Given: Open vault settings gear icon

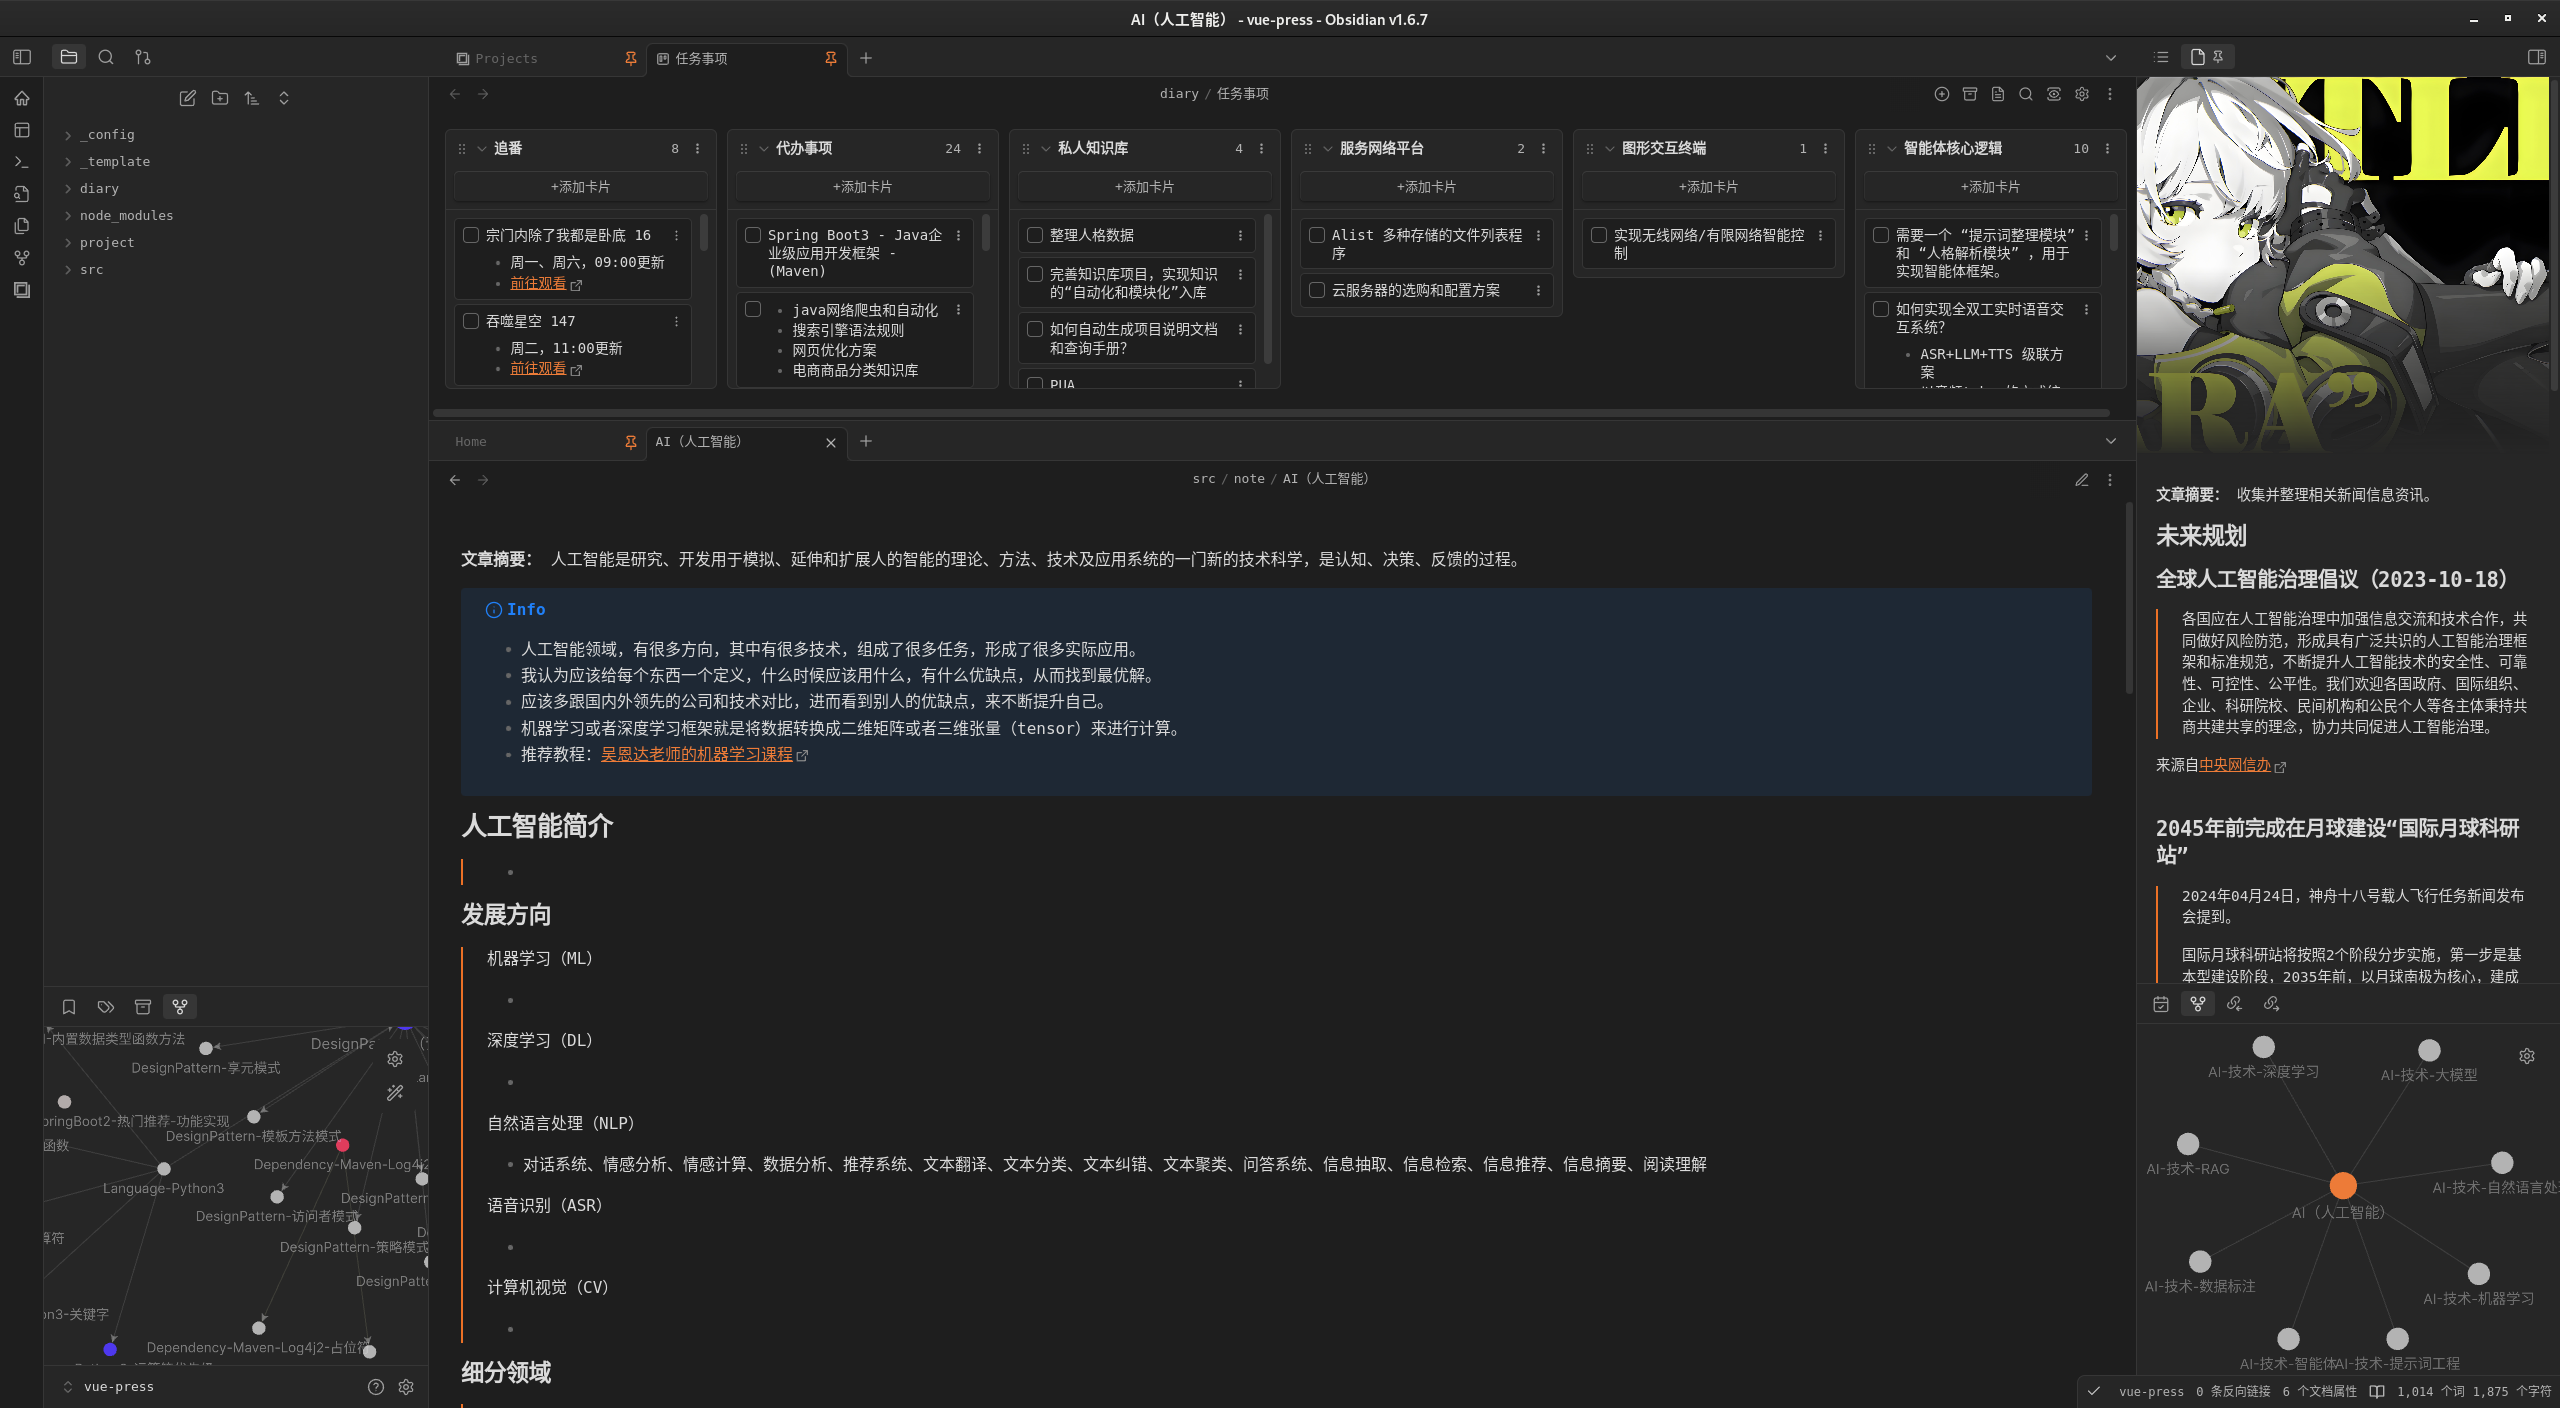Looking at the screenshot, I should pos(406,1387).
